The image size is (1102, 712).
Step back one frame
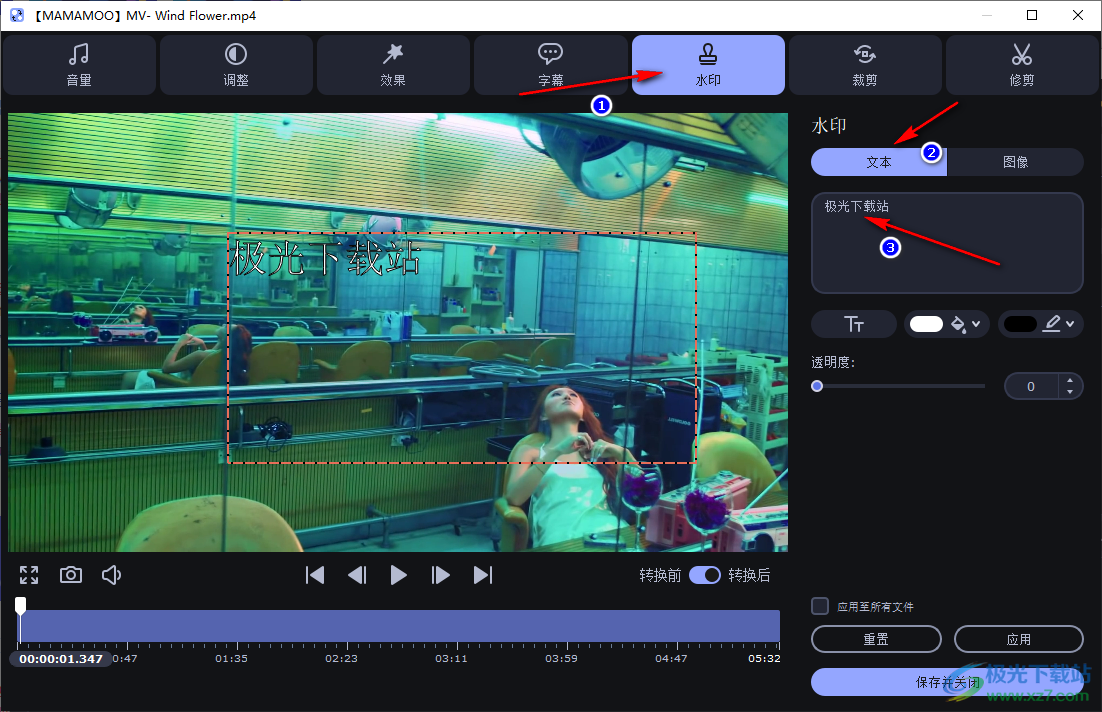[357, 575]
